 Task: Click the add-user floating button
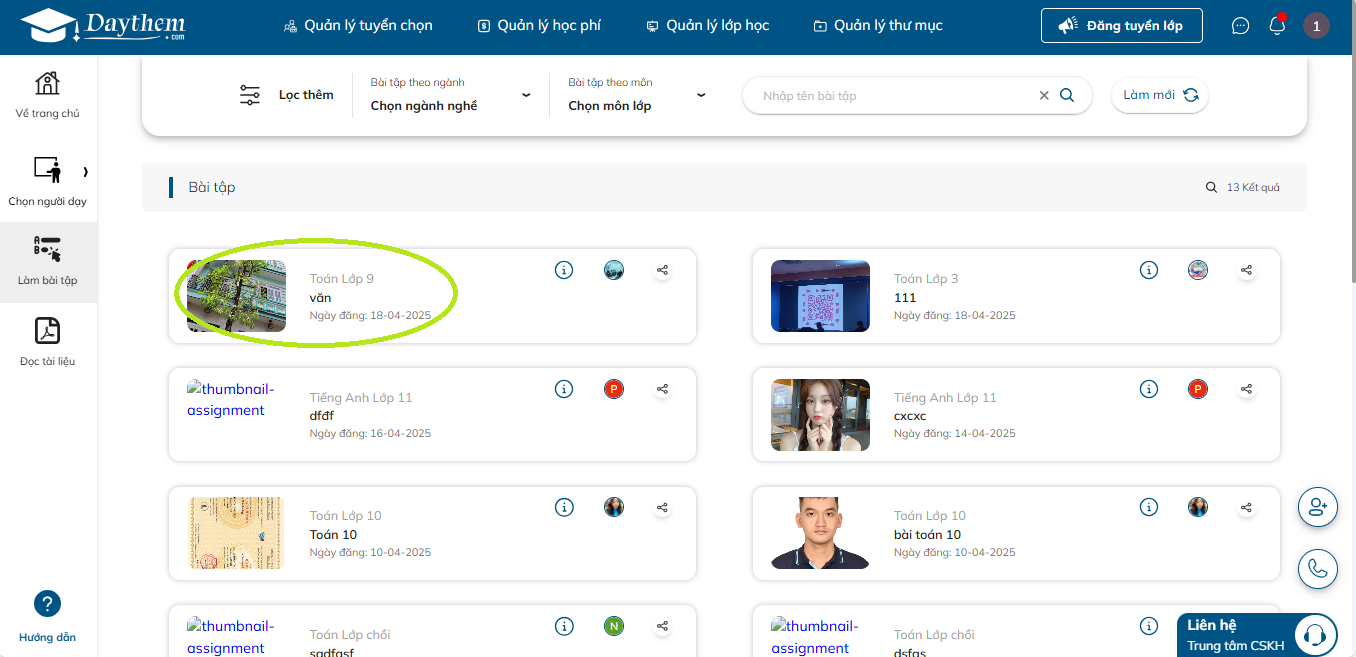click(1317, 507)
